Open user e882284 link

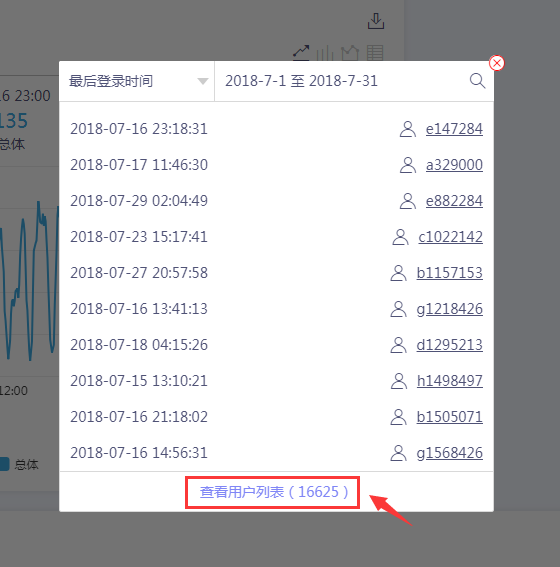[x=454, y=201]
